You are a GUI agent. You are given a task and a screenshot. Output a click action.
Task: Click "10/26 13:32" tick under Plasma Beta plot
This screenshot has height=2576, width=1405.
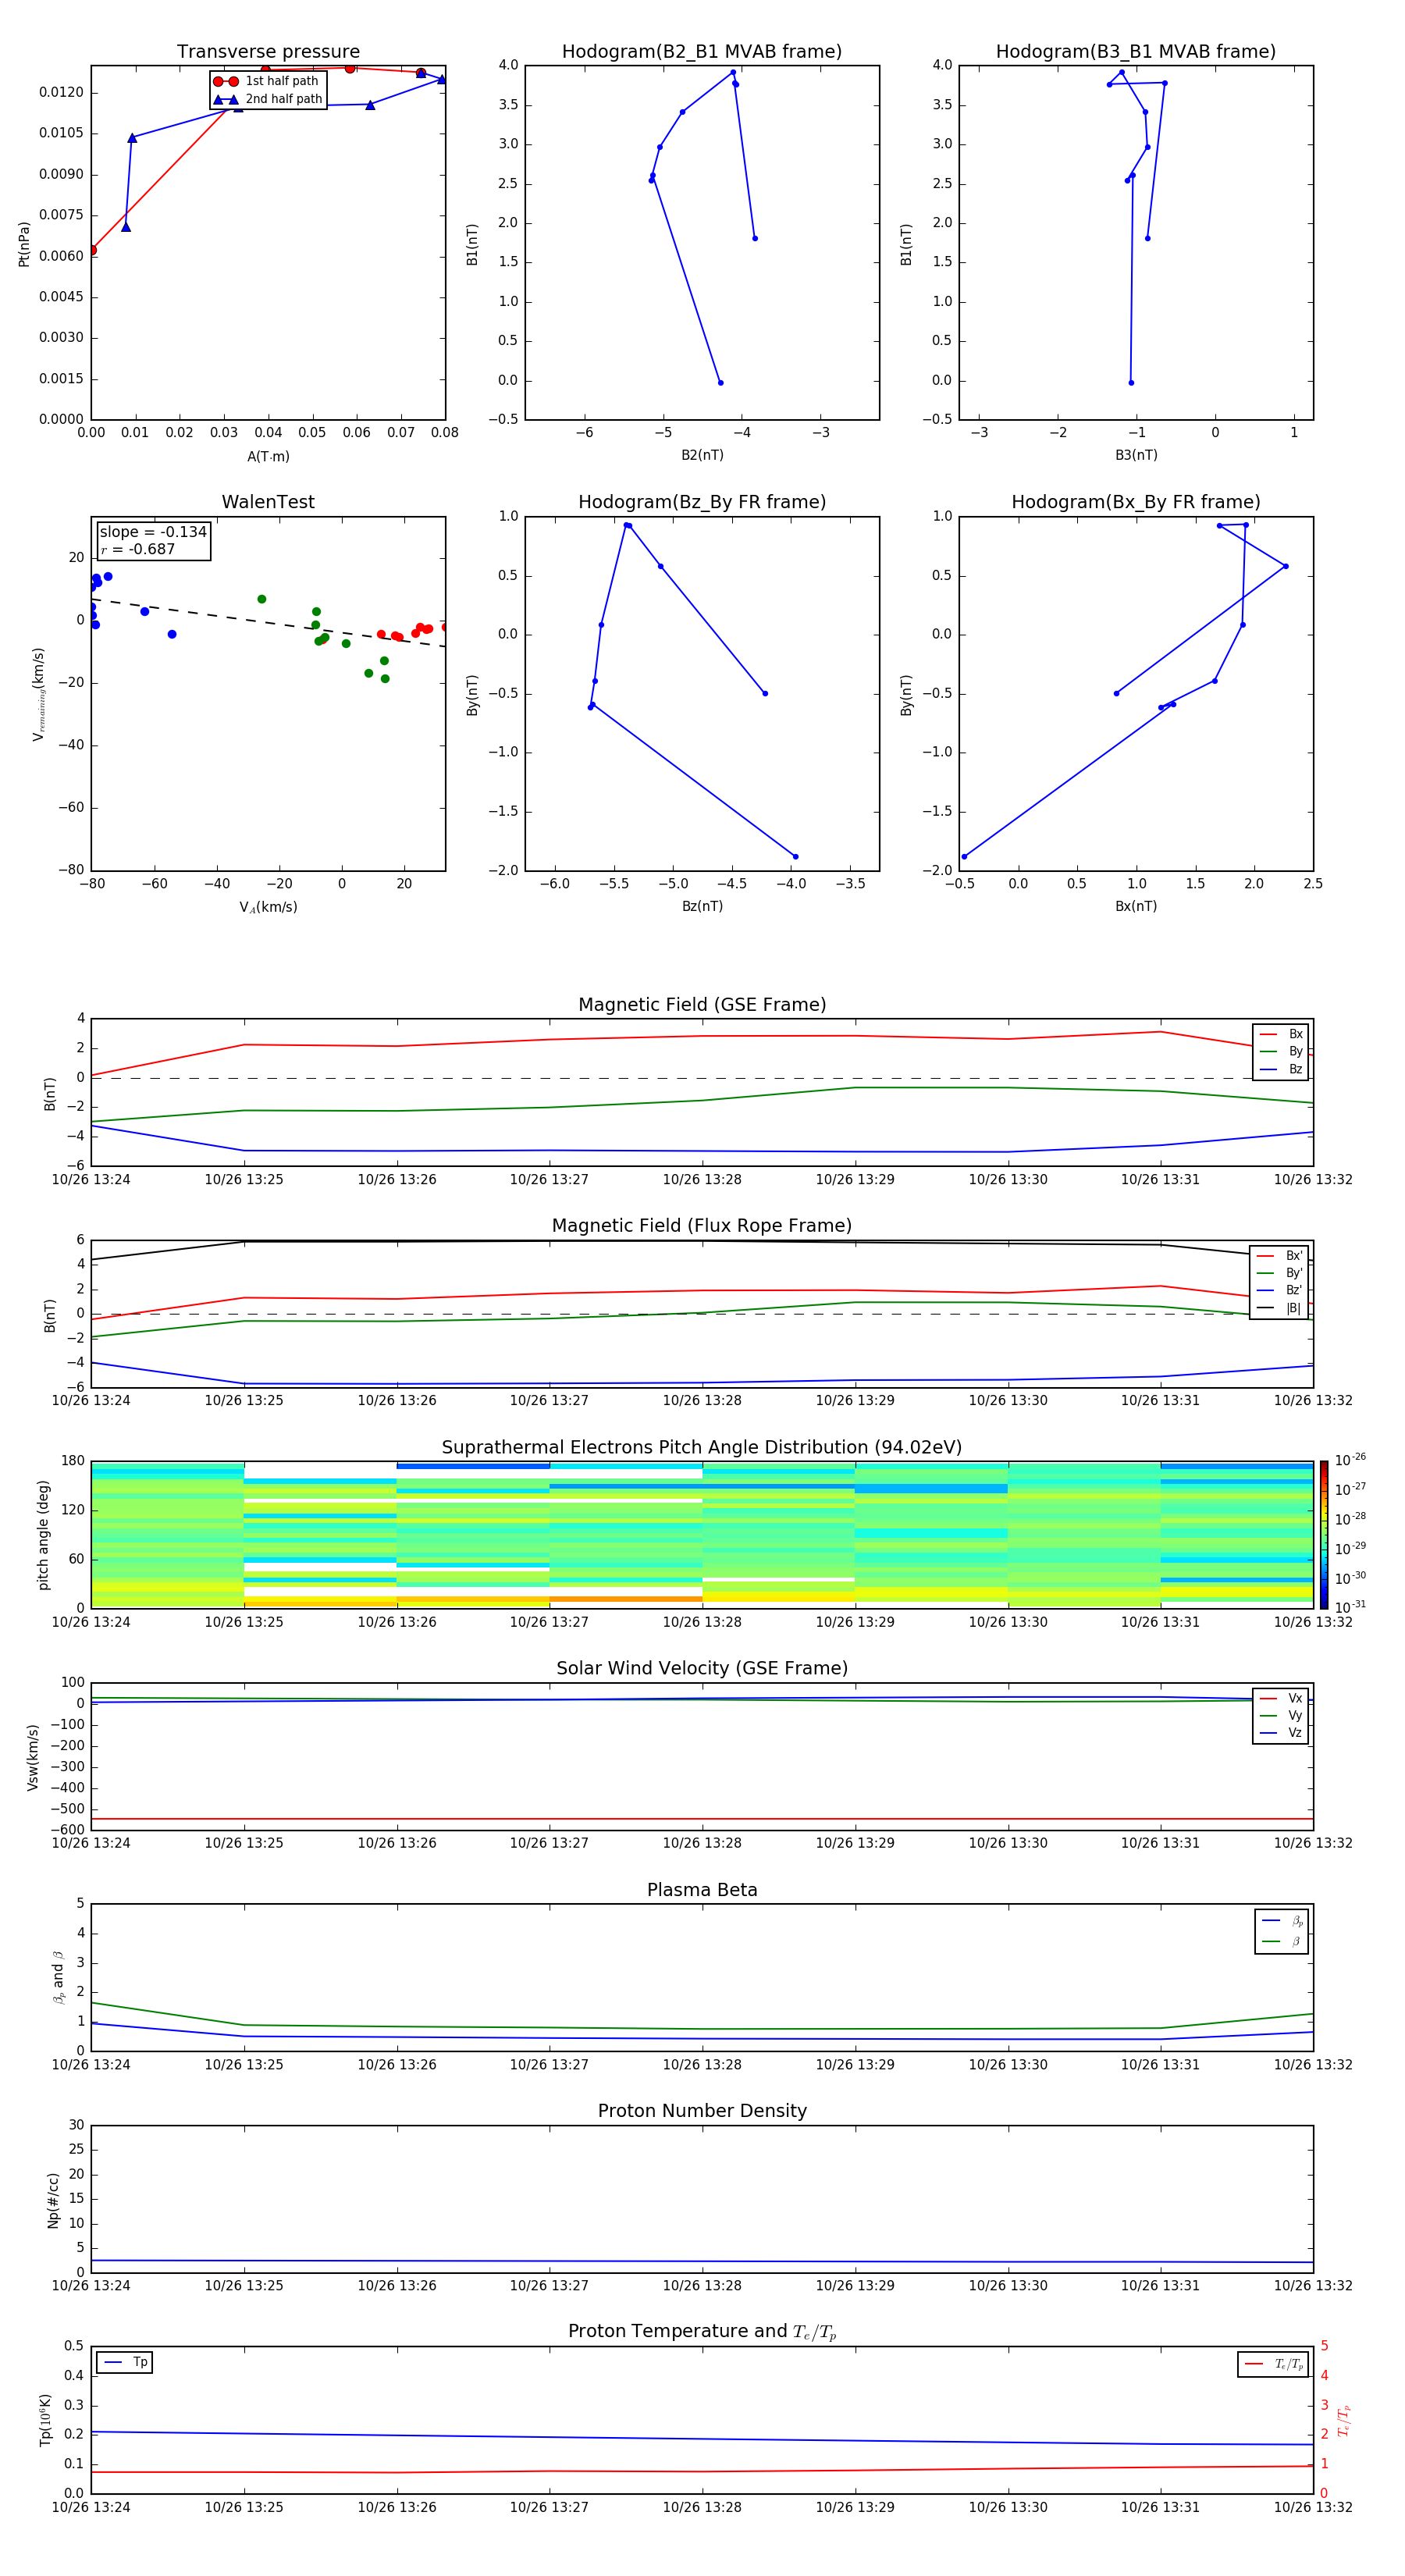1313,2064
